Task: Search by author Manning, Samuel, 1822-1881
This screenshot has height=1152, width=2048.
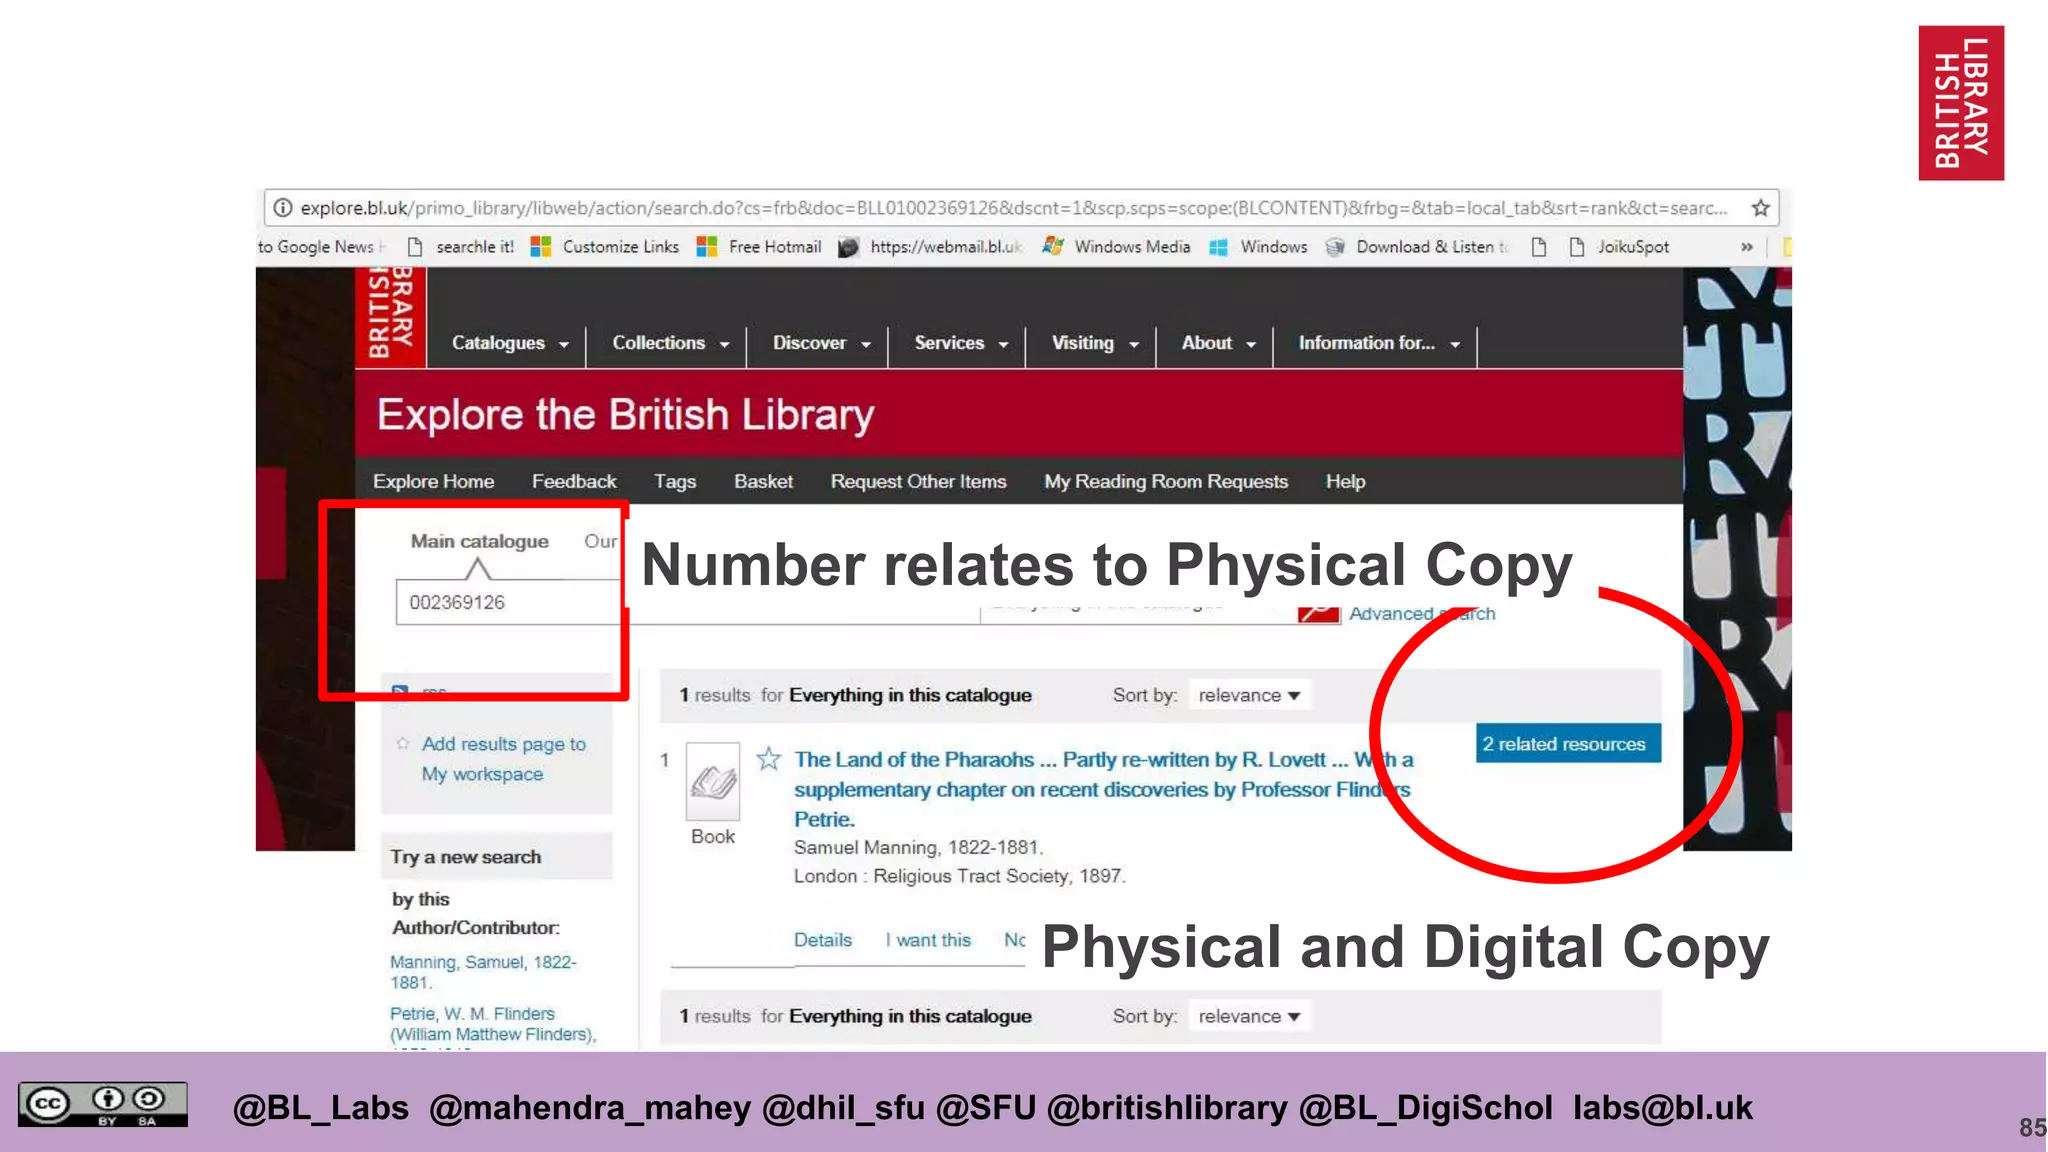Action: (x=483, y=972)
